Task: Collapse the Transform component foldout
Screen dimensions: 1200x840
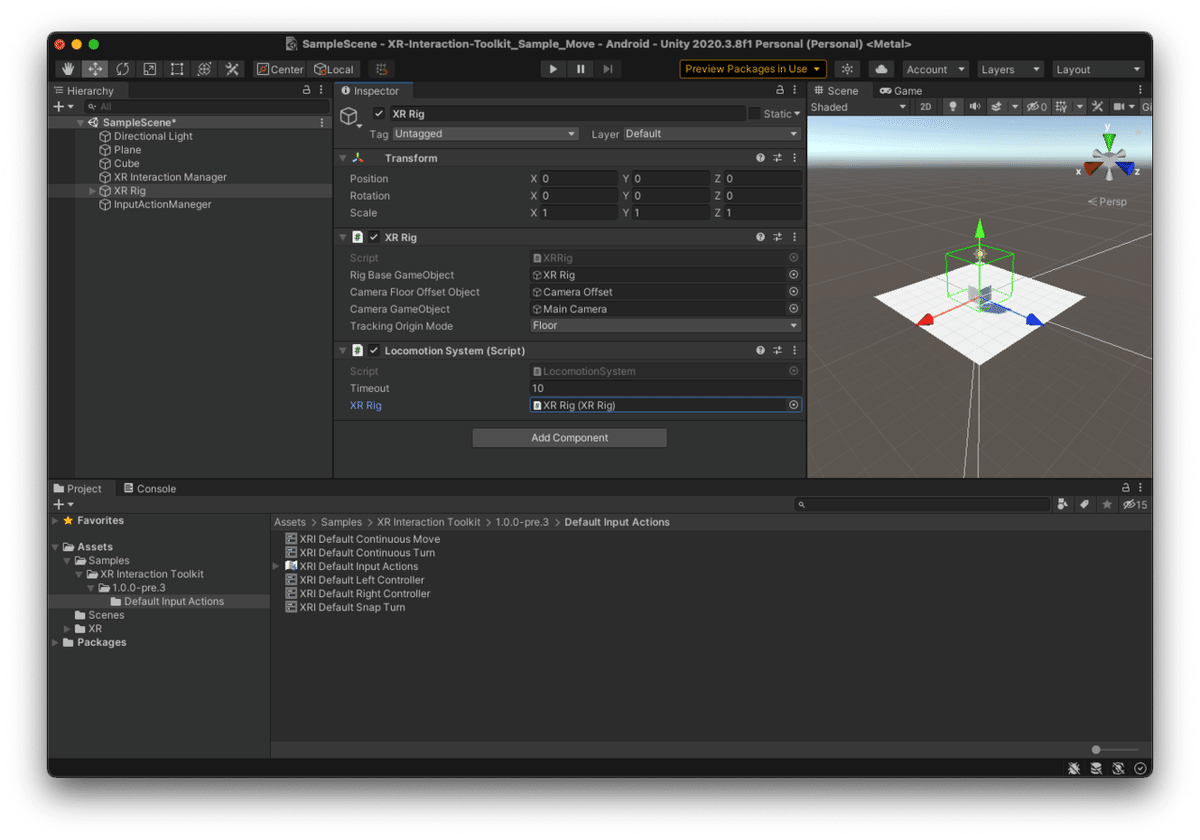Action: (342, 158)
